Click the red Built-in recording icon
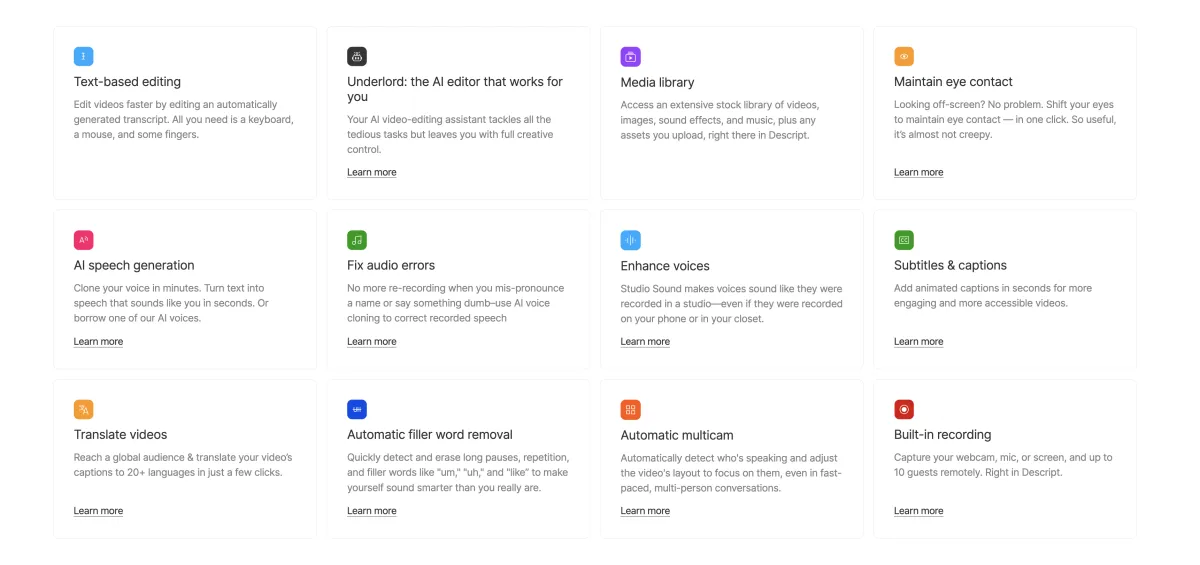This screenshot has width=1200, height=565. (904, 409)
